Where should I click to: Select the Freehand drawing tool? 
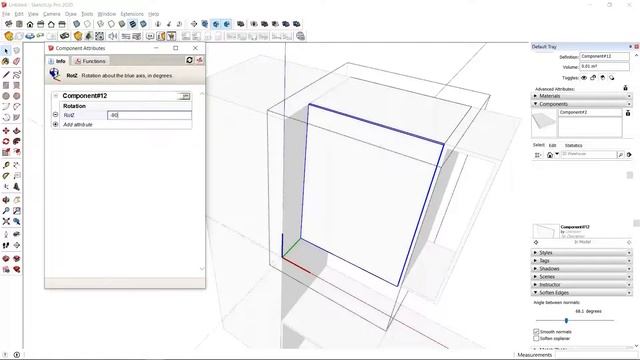tap(16, 75)
